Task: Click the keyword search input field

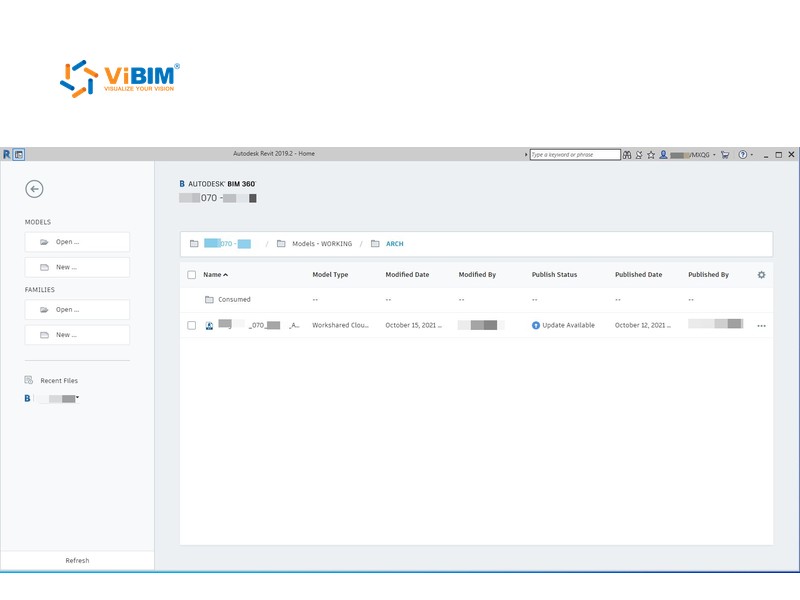Action: (575, 155)
